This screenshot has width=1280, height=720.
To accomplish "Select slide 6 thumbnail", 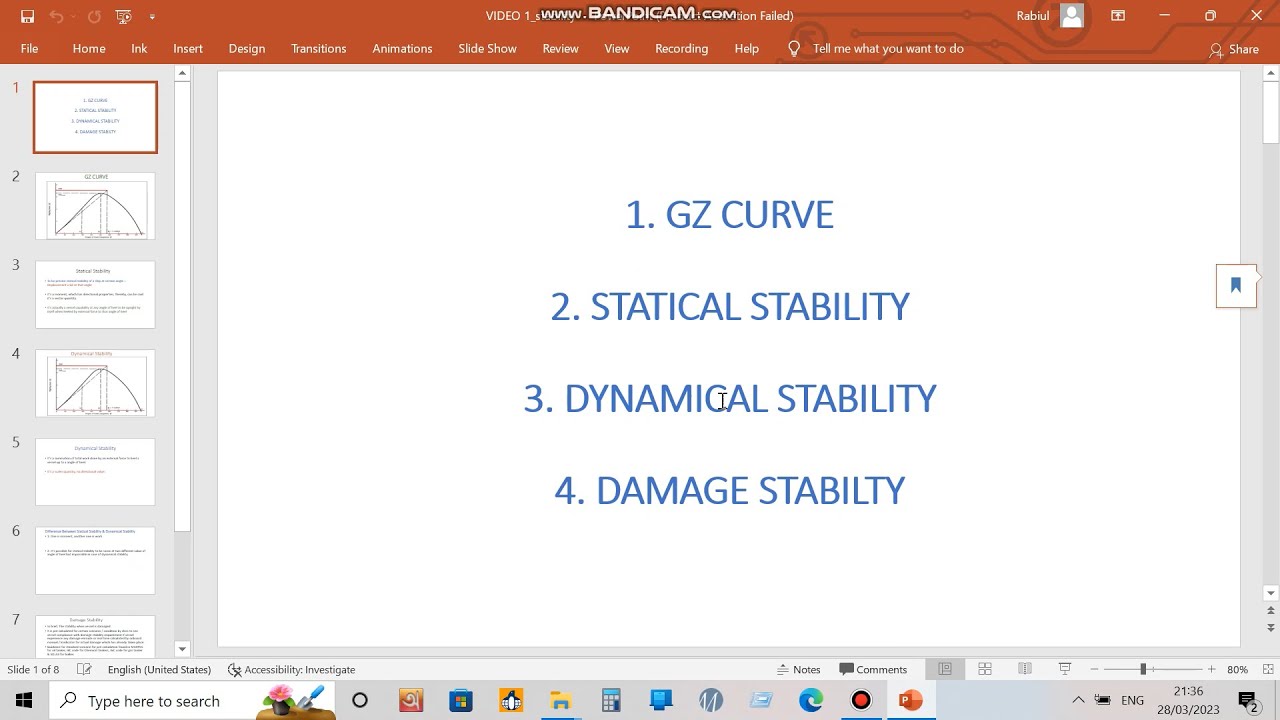I will point(95,560).
